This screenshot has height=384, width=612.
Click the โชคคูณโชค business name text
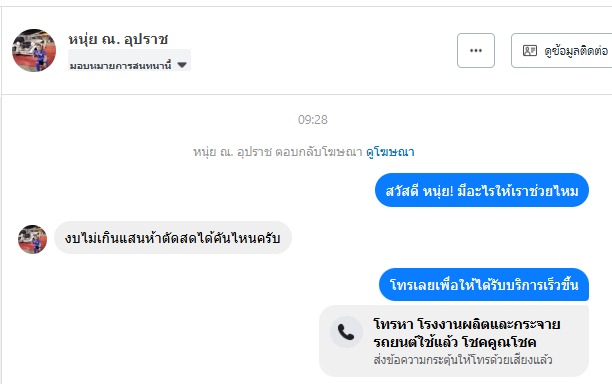click(x=499, y=342)
